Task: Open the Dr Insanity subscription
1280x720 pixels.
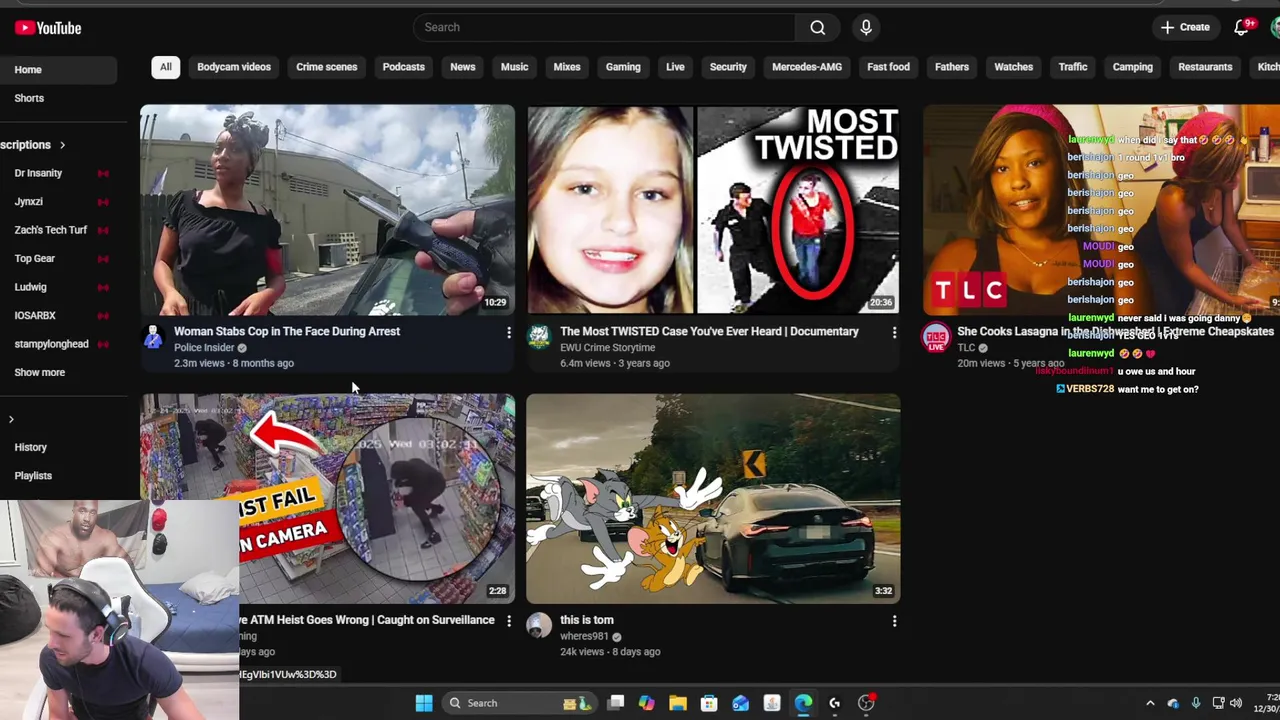Action: (x=38, y=173)
